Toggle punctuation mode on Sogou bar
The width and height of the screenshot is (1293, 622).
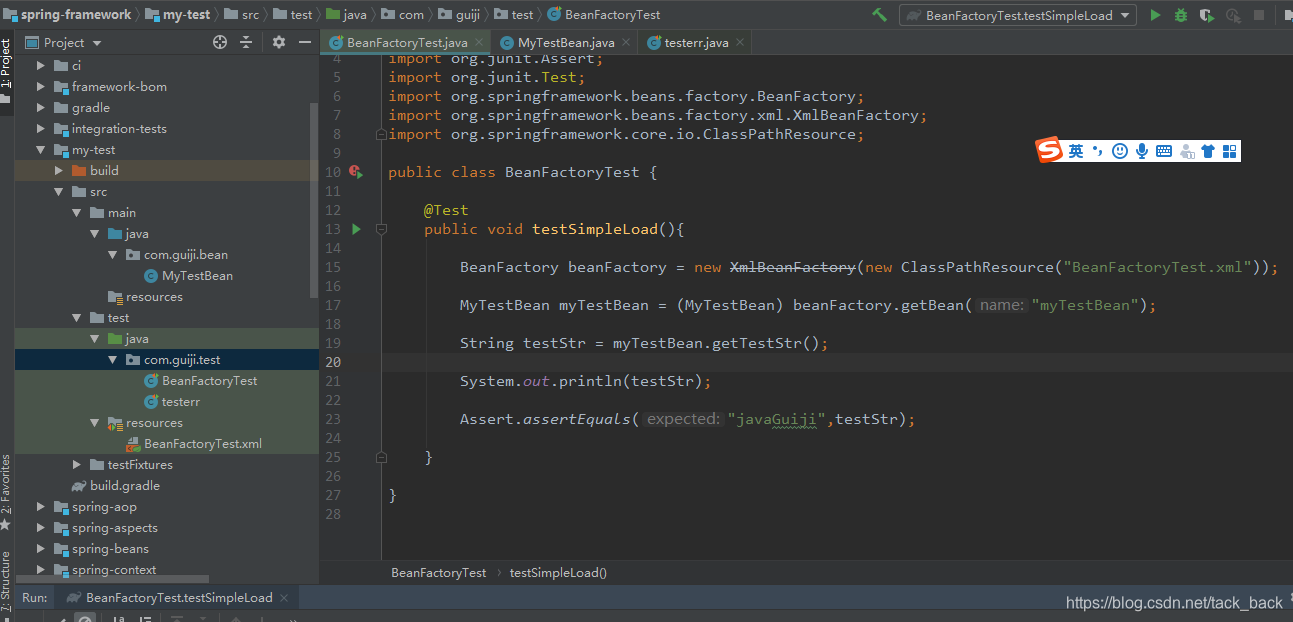coord(1098,151)
